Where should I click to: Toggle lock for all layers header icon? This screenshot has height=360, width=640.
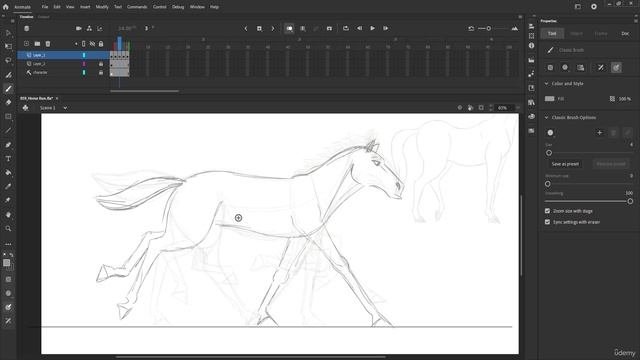[101, 44]
